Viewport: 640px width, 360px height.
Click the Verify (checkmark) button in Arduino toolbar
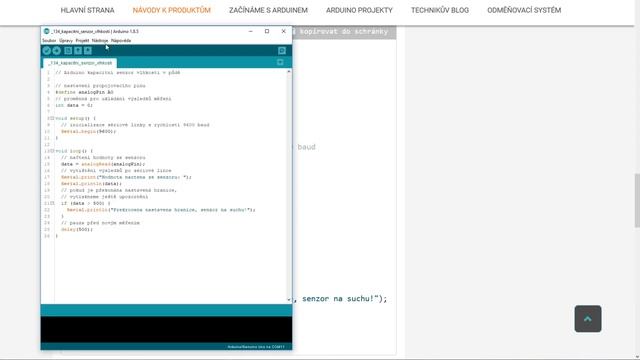47,51
